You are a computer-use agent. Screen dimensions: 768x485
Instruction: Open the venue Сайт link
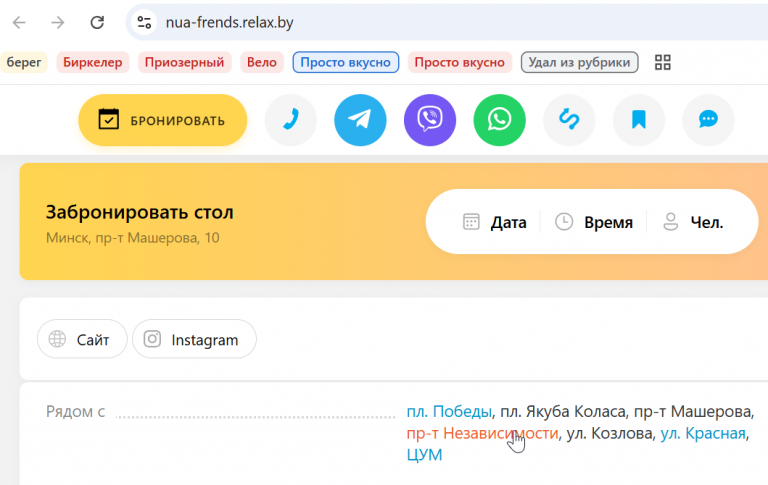pyautogui.click(x=82, y=339)
